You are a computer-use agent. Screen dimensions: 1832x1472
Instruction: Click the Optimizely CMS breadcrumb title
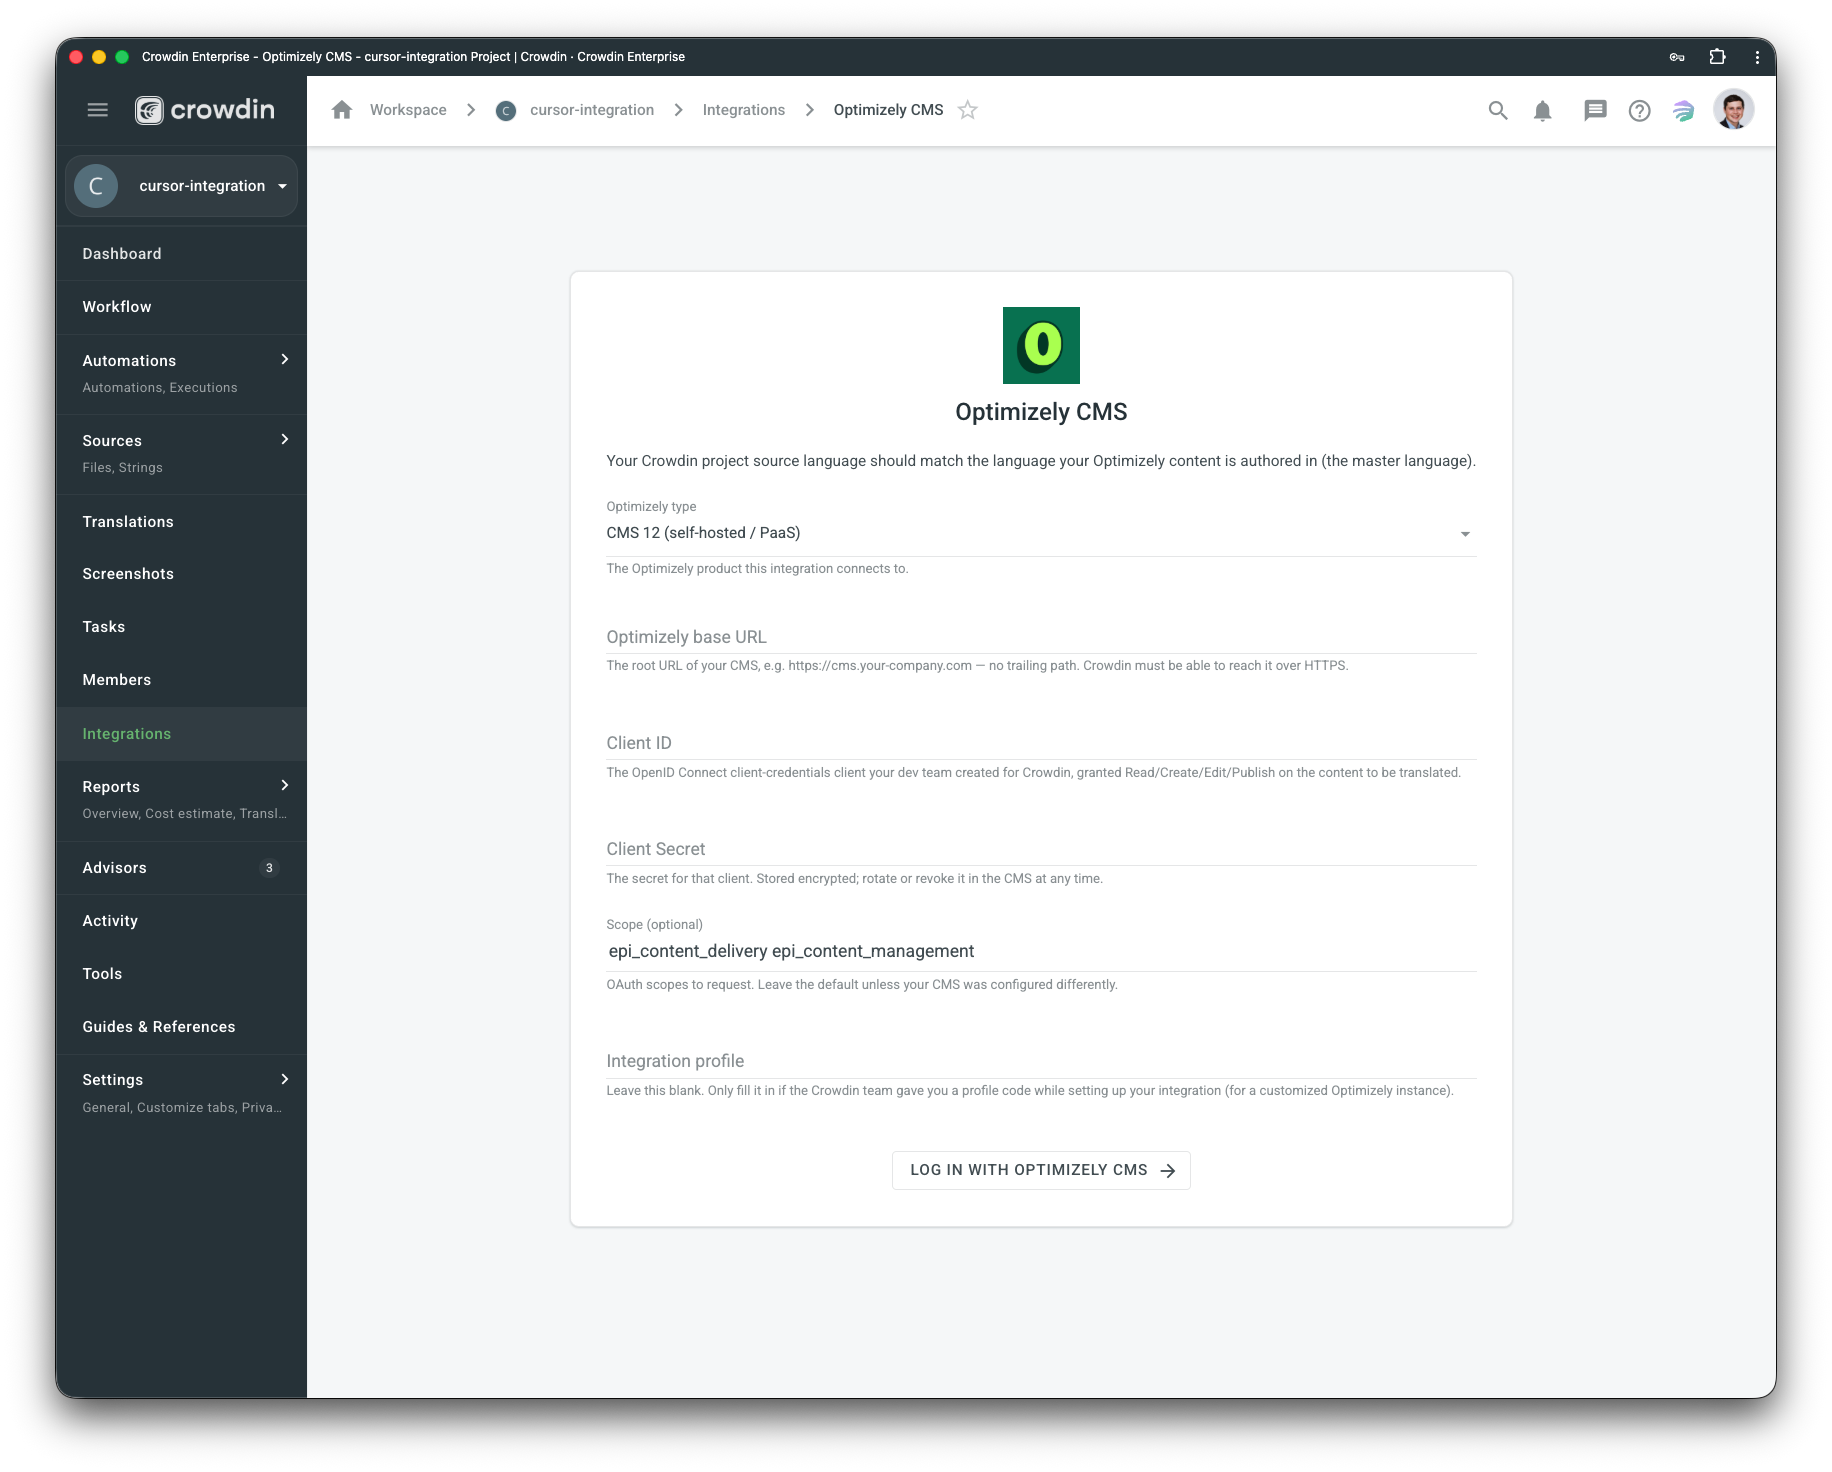point(888,110)
